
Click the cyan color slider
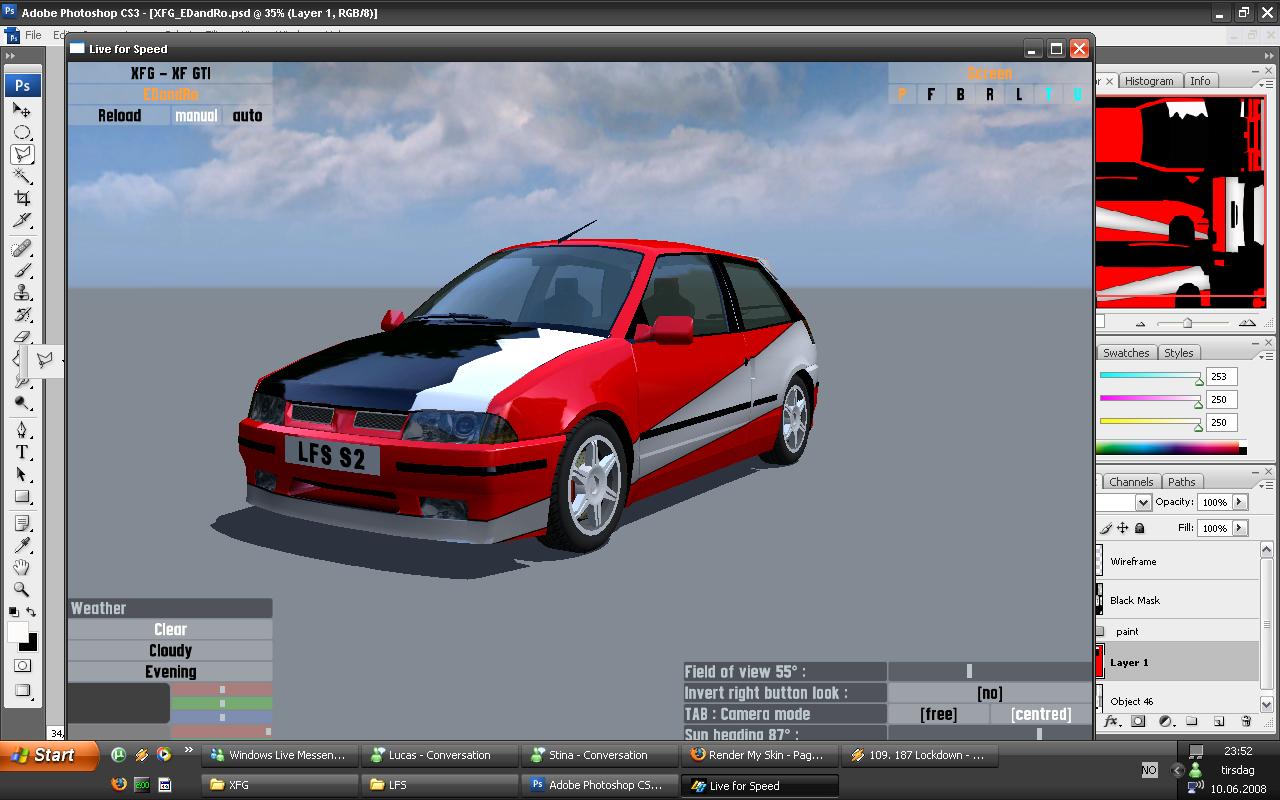pyautogui.click(x=1150, y=377)
